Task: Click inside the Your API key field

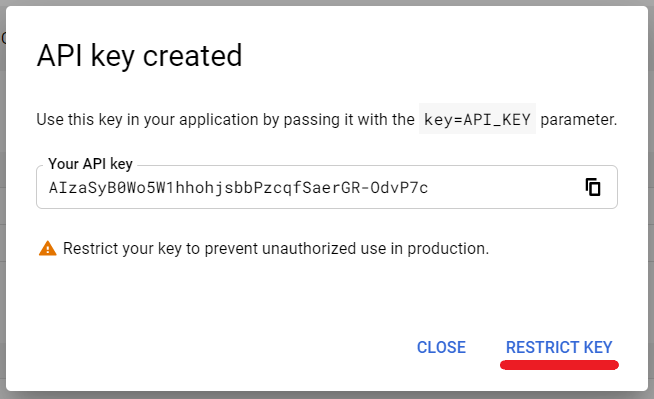Action: pos(327,187)
